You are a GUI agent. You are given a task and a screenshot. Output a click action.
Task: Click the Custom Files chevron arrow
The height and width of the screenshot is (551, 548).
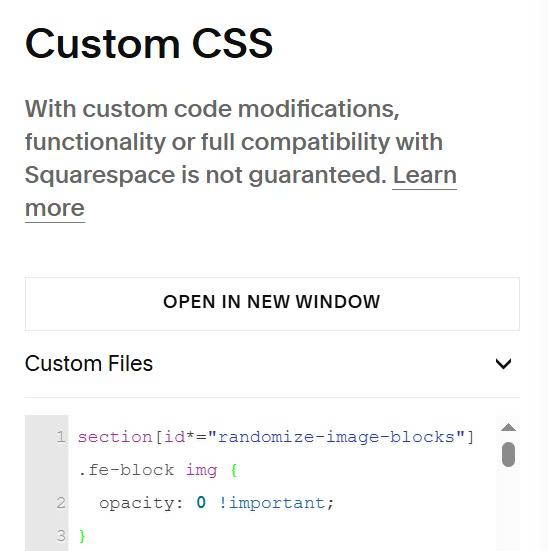(x=503, y=364)
